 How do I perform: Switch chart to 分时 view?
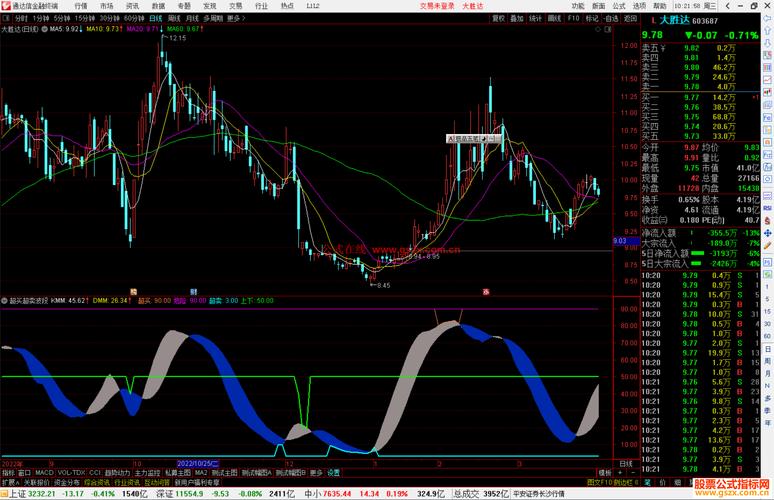tap(21, 18)
